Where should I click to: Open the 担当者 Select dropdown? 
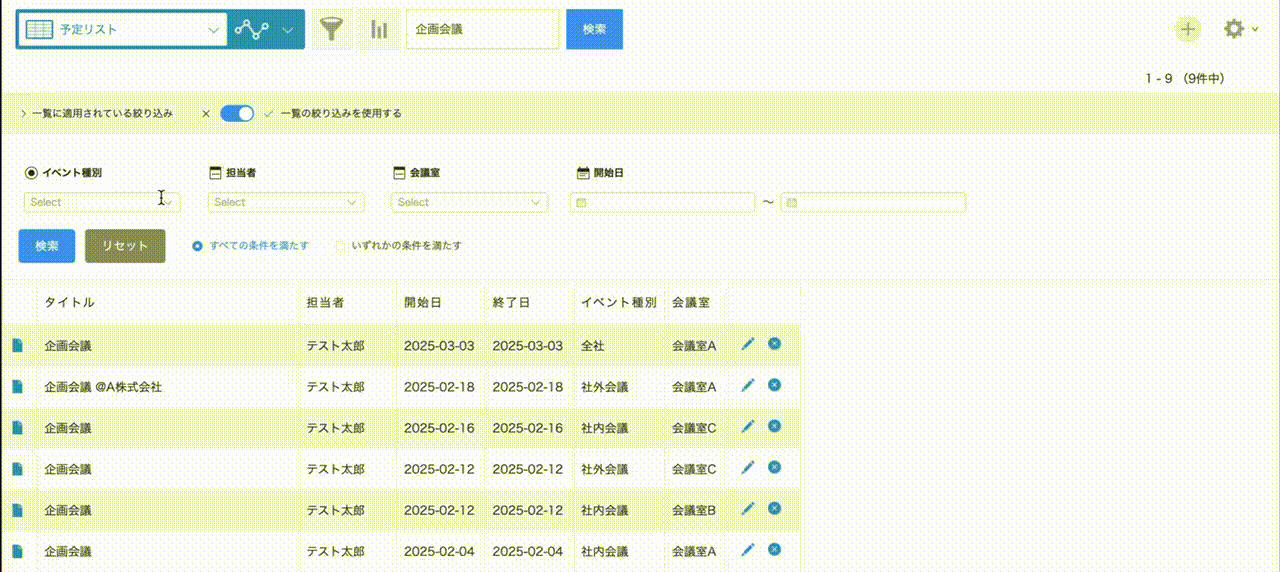(x=285, y=202)
